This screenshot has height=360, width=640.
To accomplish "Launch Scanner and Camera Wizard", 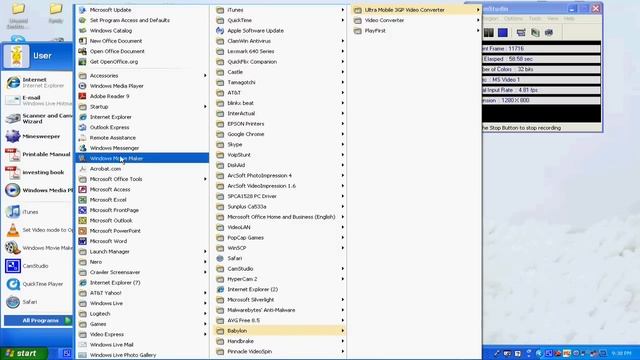I will tap(38, 118).
